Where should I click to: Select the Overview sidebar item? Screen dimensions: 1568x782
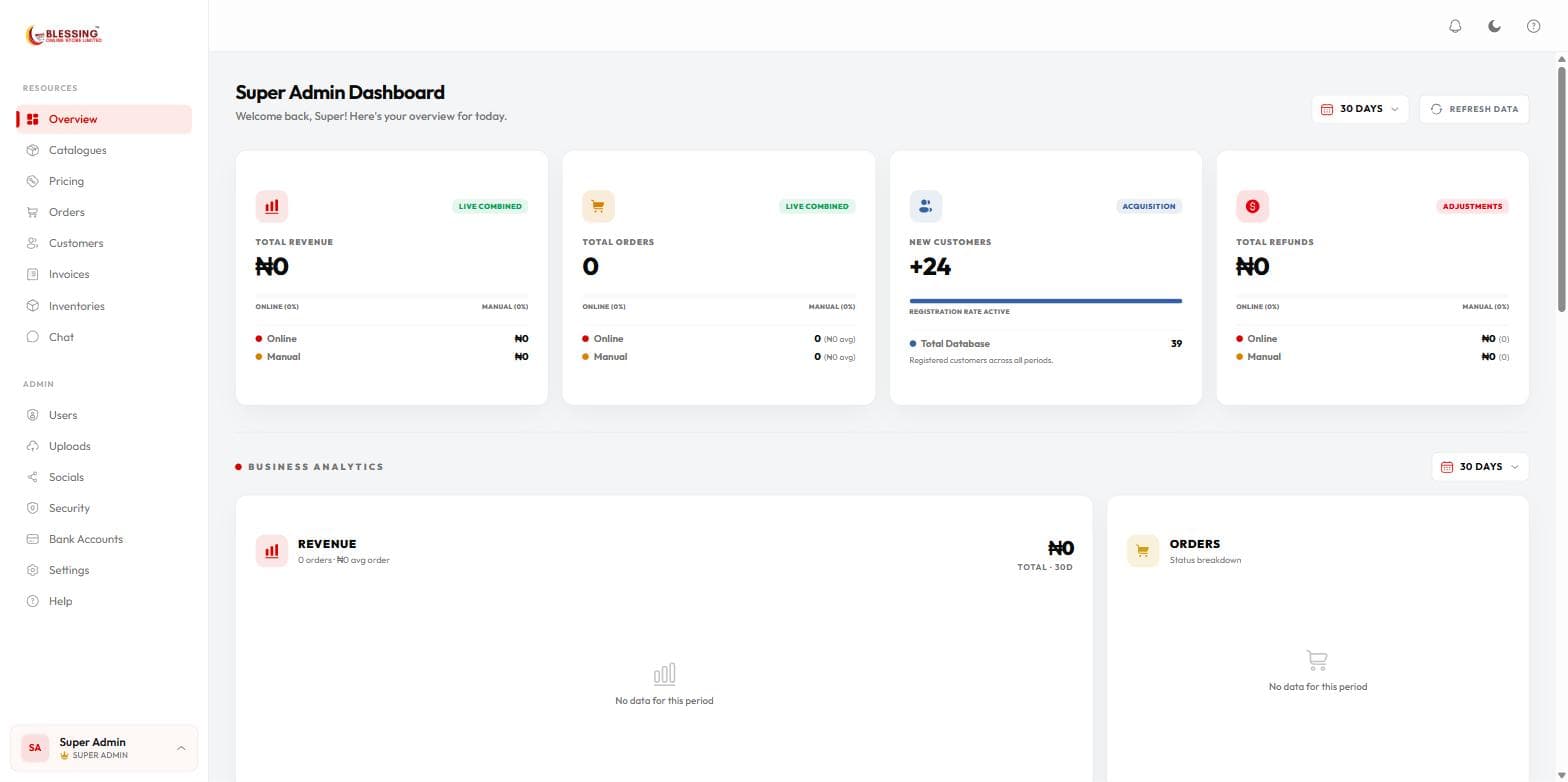(x=104, y=119)
